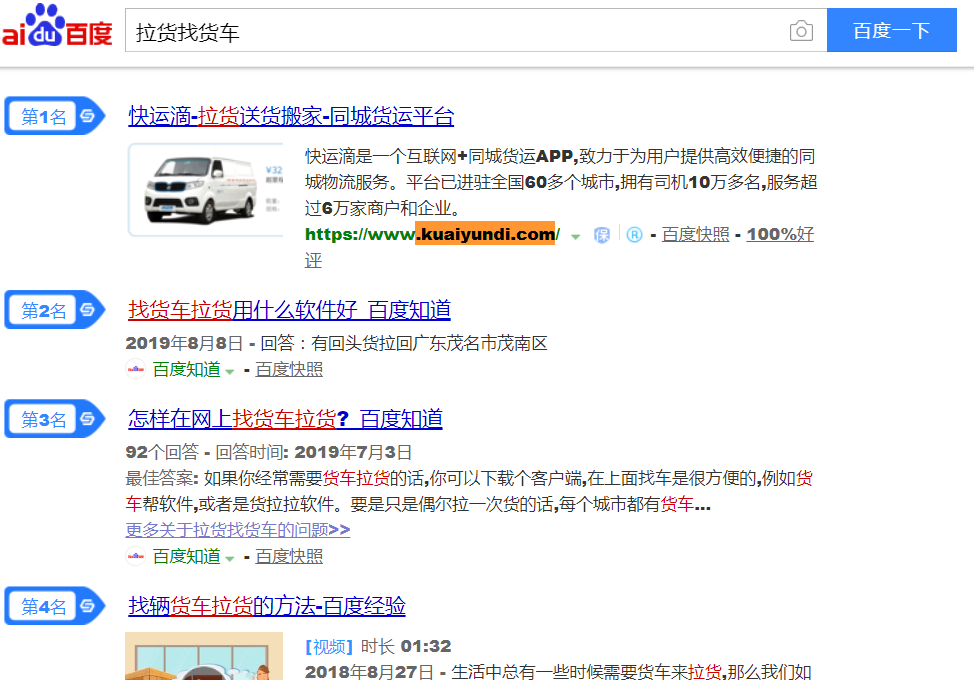Screen dimensions: 974x680
Task: Click the 第1名 rank badge icon
Action: 55,116
